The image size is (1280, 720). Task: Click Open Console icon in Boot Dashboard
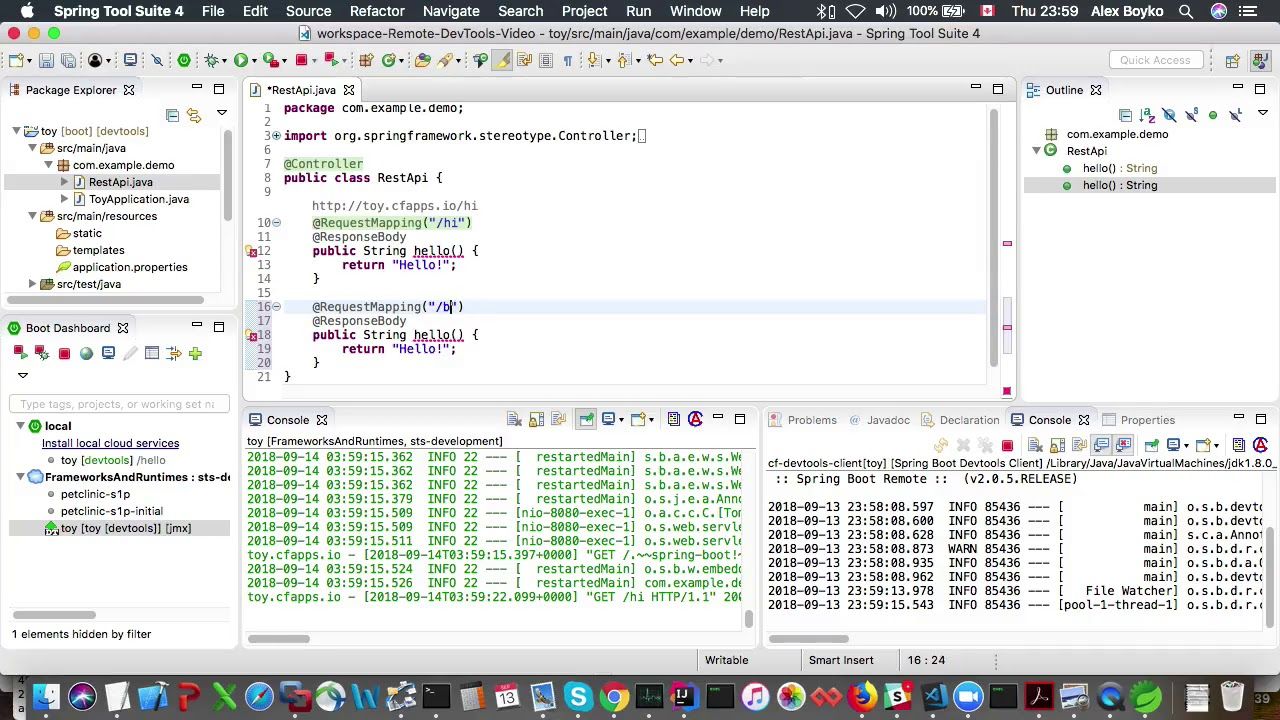coord(108,353)
